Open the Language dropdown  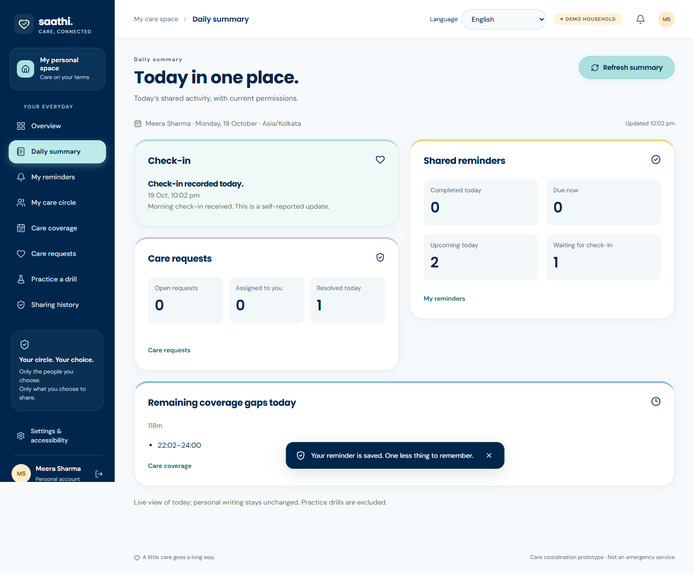[504, 19]
